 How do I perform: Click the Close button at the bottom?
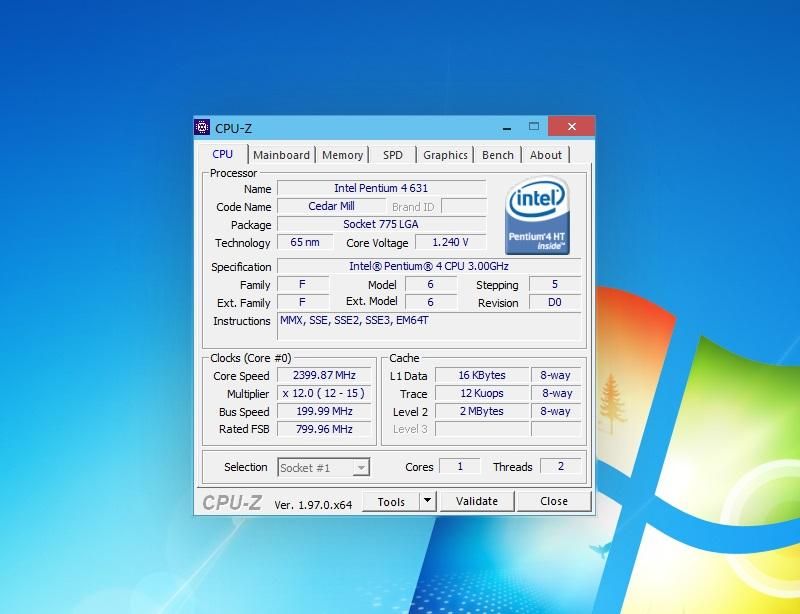[x=554, y=501]
